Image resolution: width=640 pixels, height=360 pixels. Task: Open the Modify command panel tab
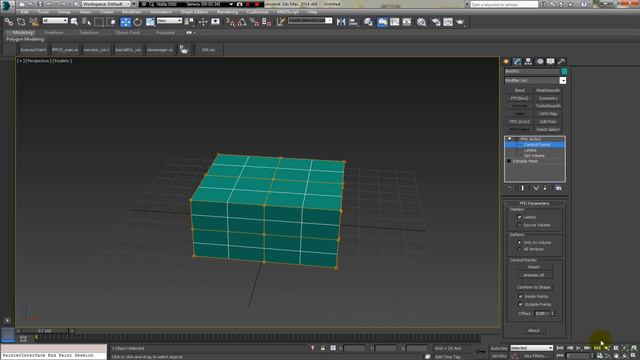click(x=518, y=61)
